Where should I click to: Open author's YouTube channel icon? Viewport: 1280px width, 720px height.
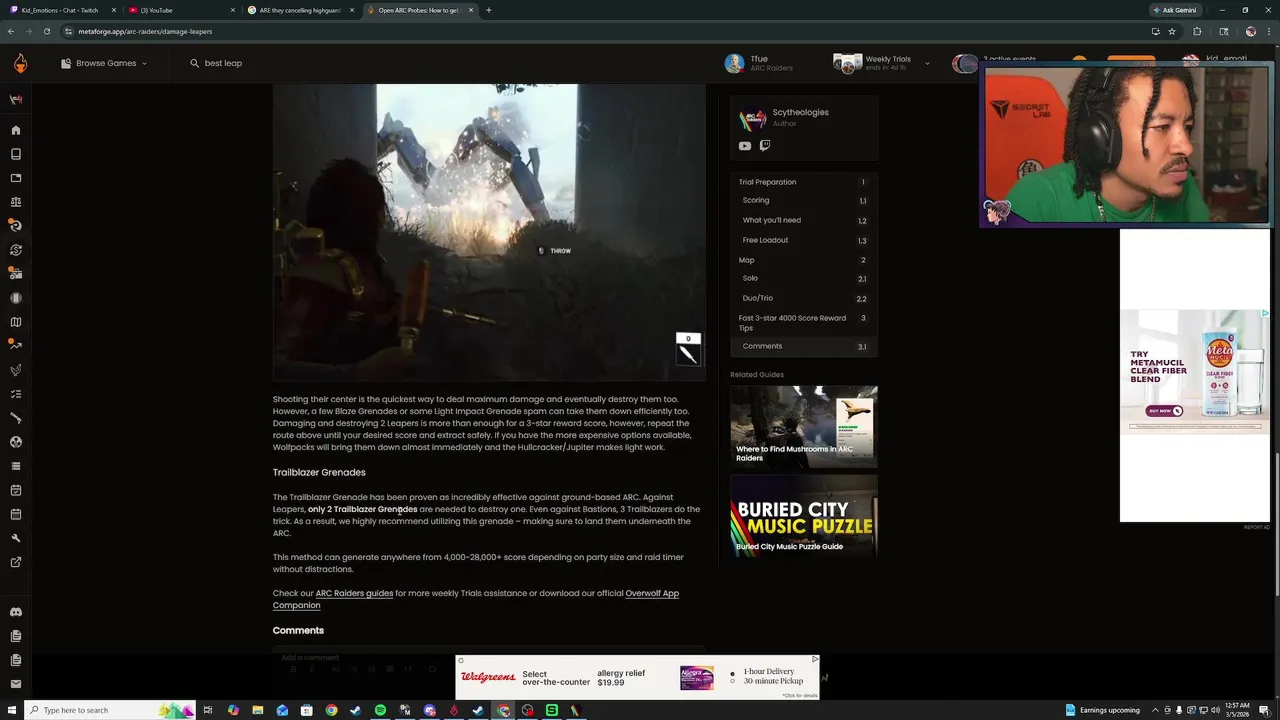click(745, 146)
